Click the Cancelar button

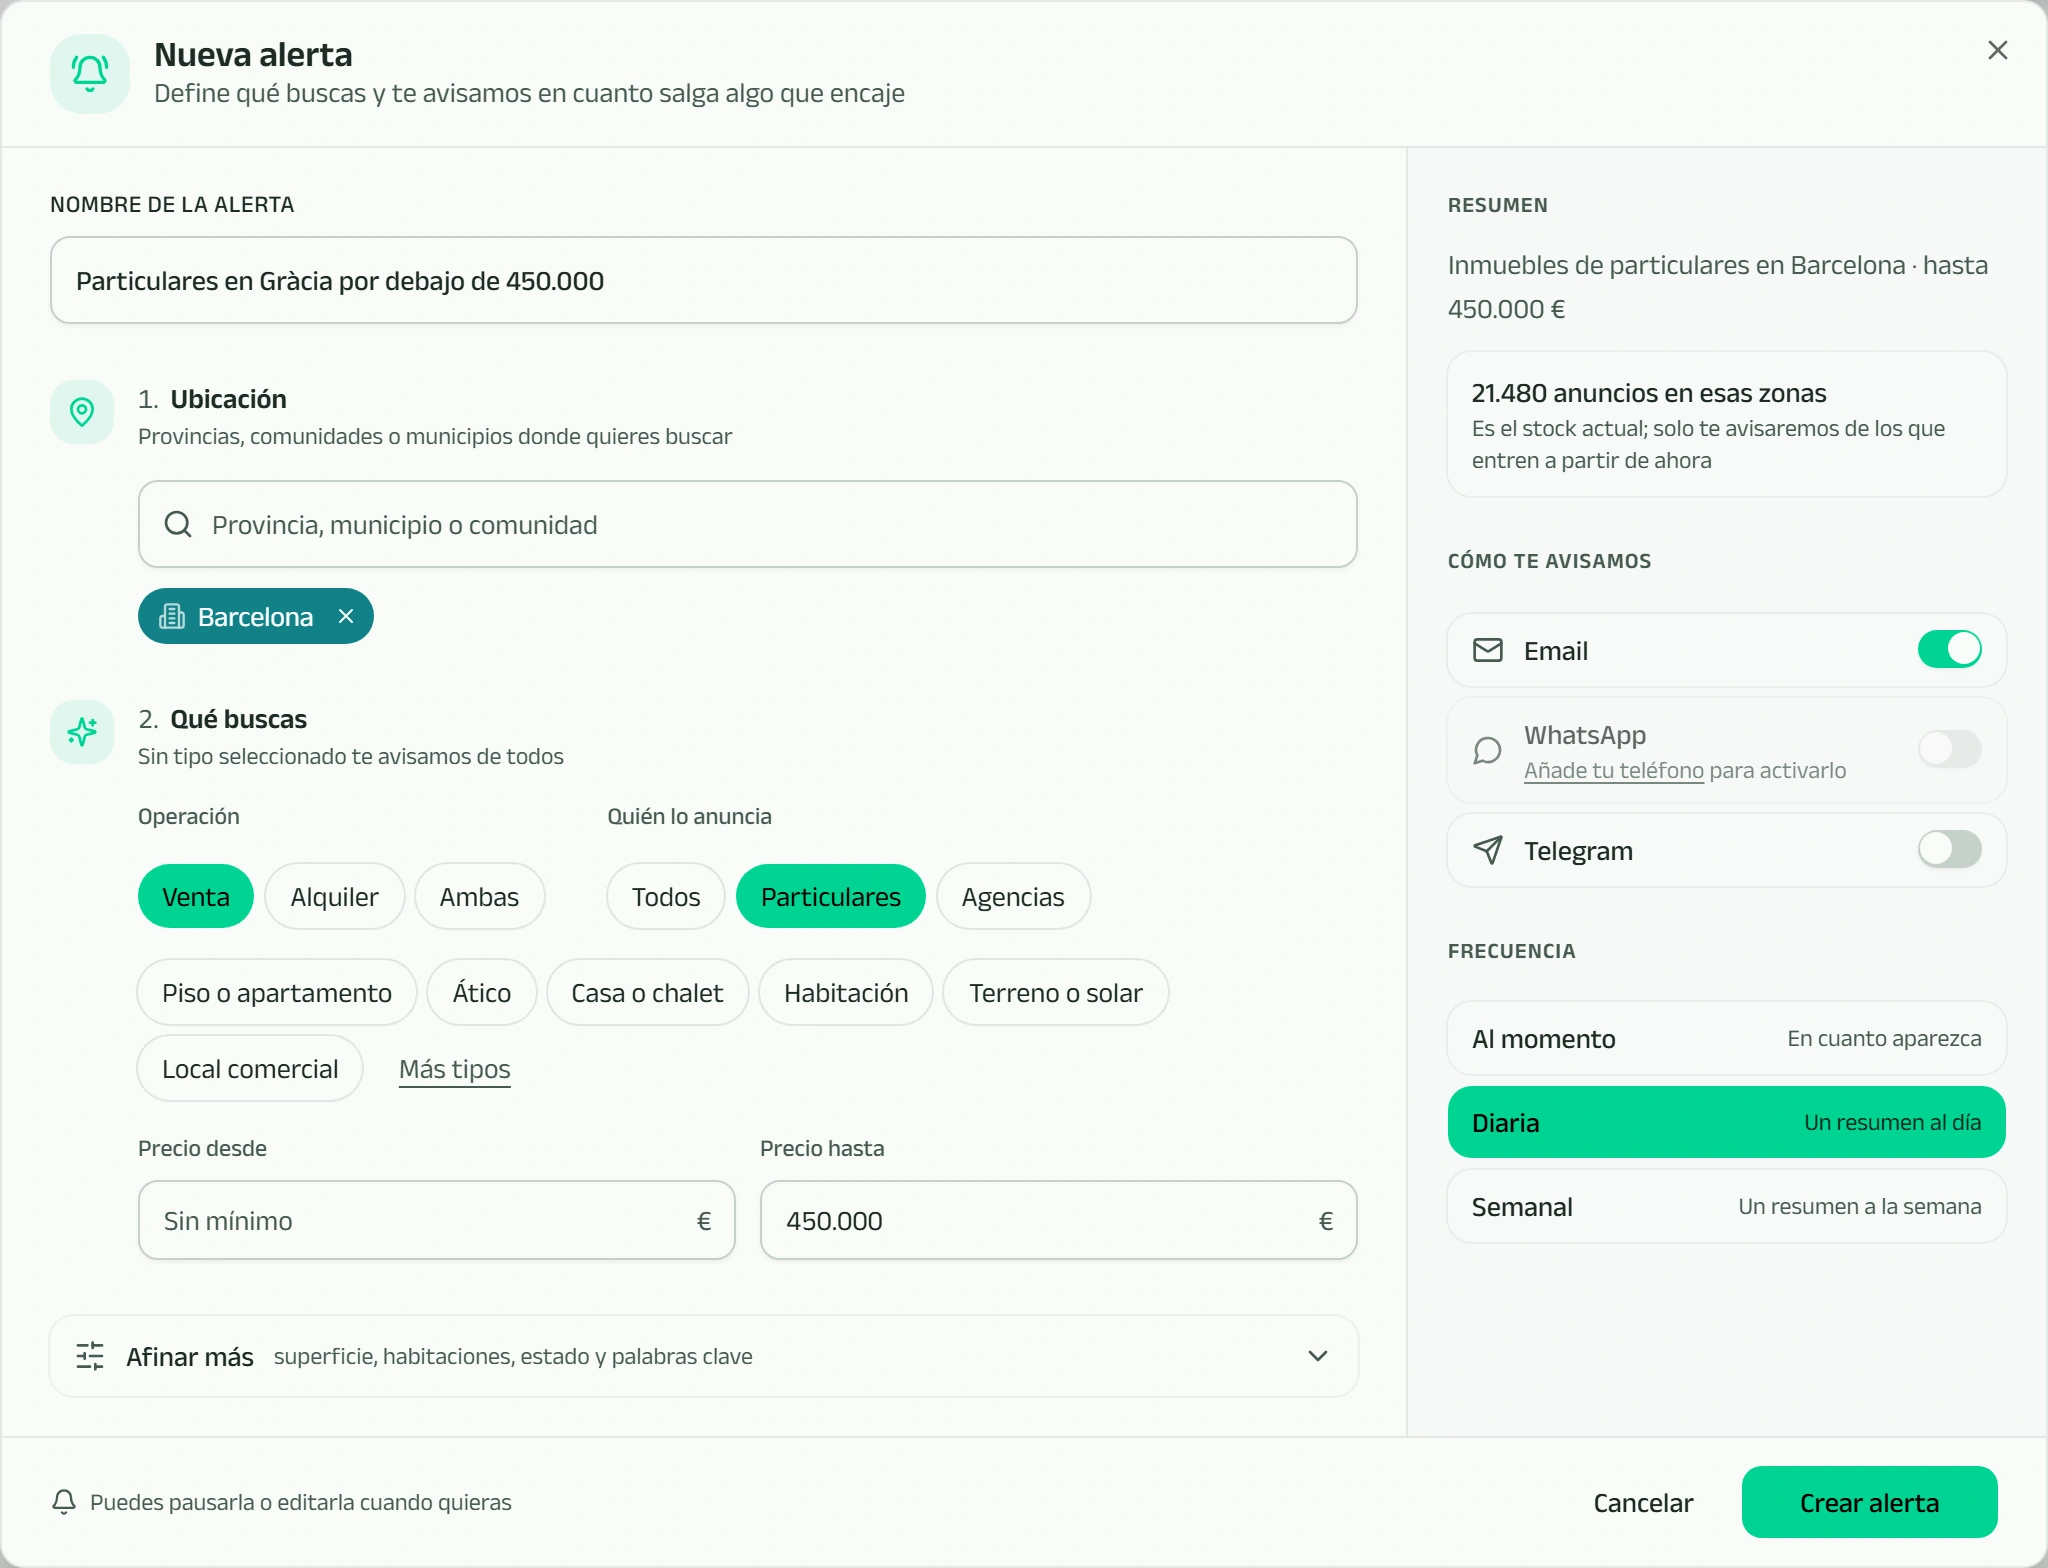pos(1643,1502)
